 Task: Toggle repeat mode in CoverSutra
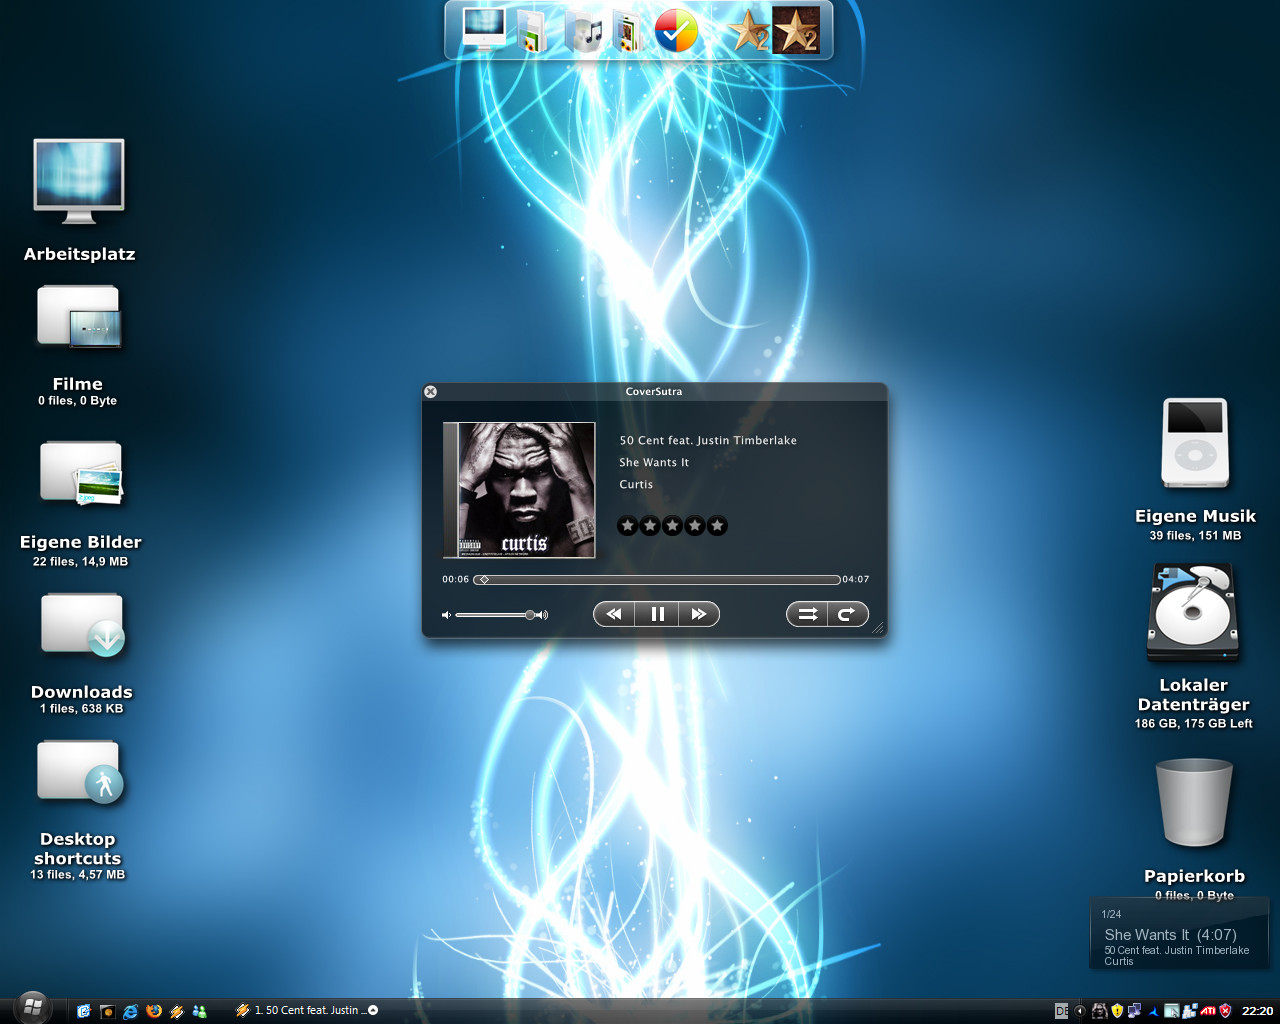848,614
